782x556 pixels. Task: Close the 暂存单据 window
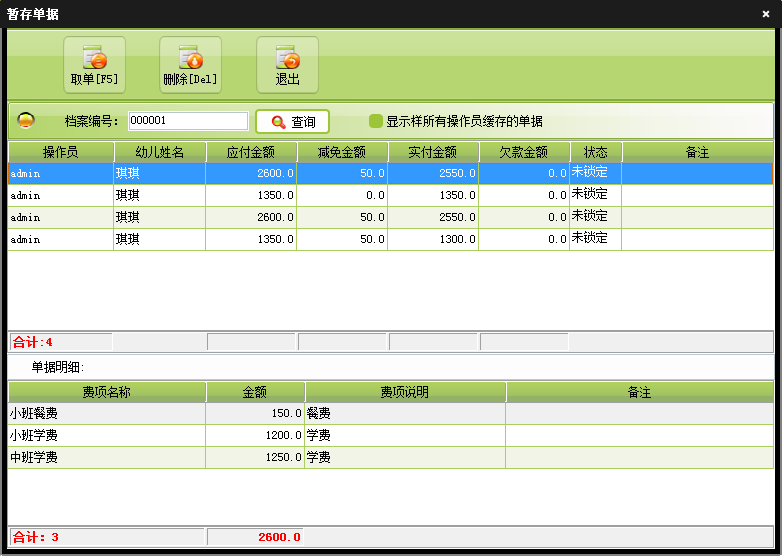coord(765,14)
